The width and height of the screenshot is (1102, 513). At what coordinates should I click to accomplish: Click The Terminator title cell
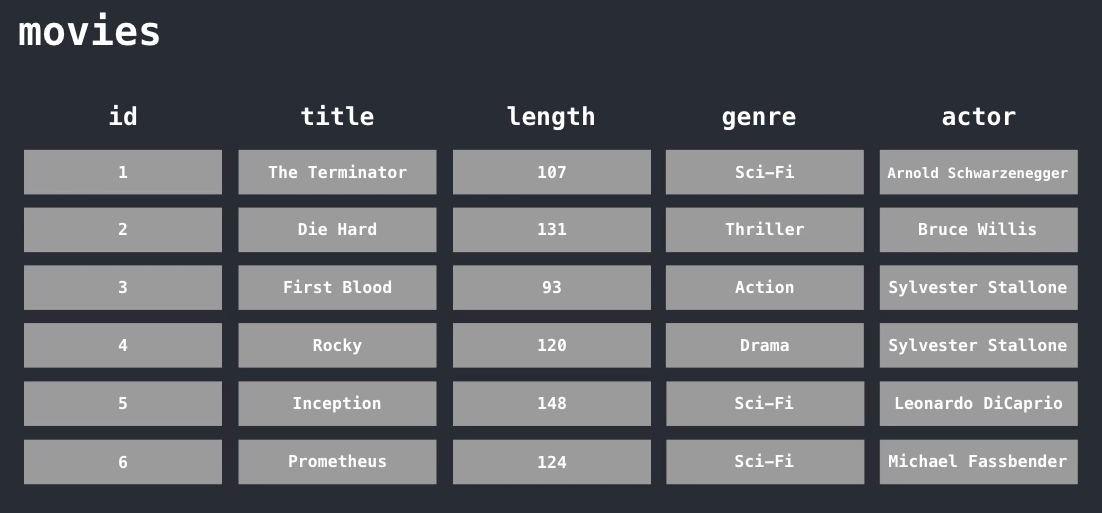[x=337, y=172]
